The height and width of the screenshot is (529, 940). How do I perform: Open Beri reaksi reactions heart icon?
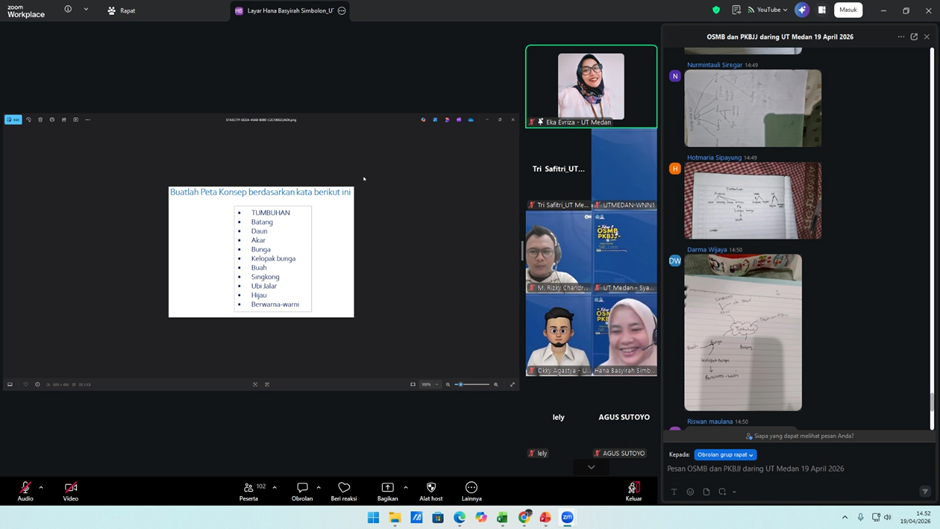[344, 488]
